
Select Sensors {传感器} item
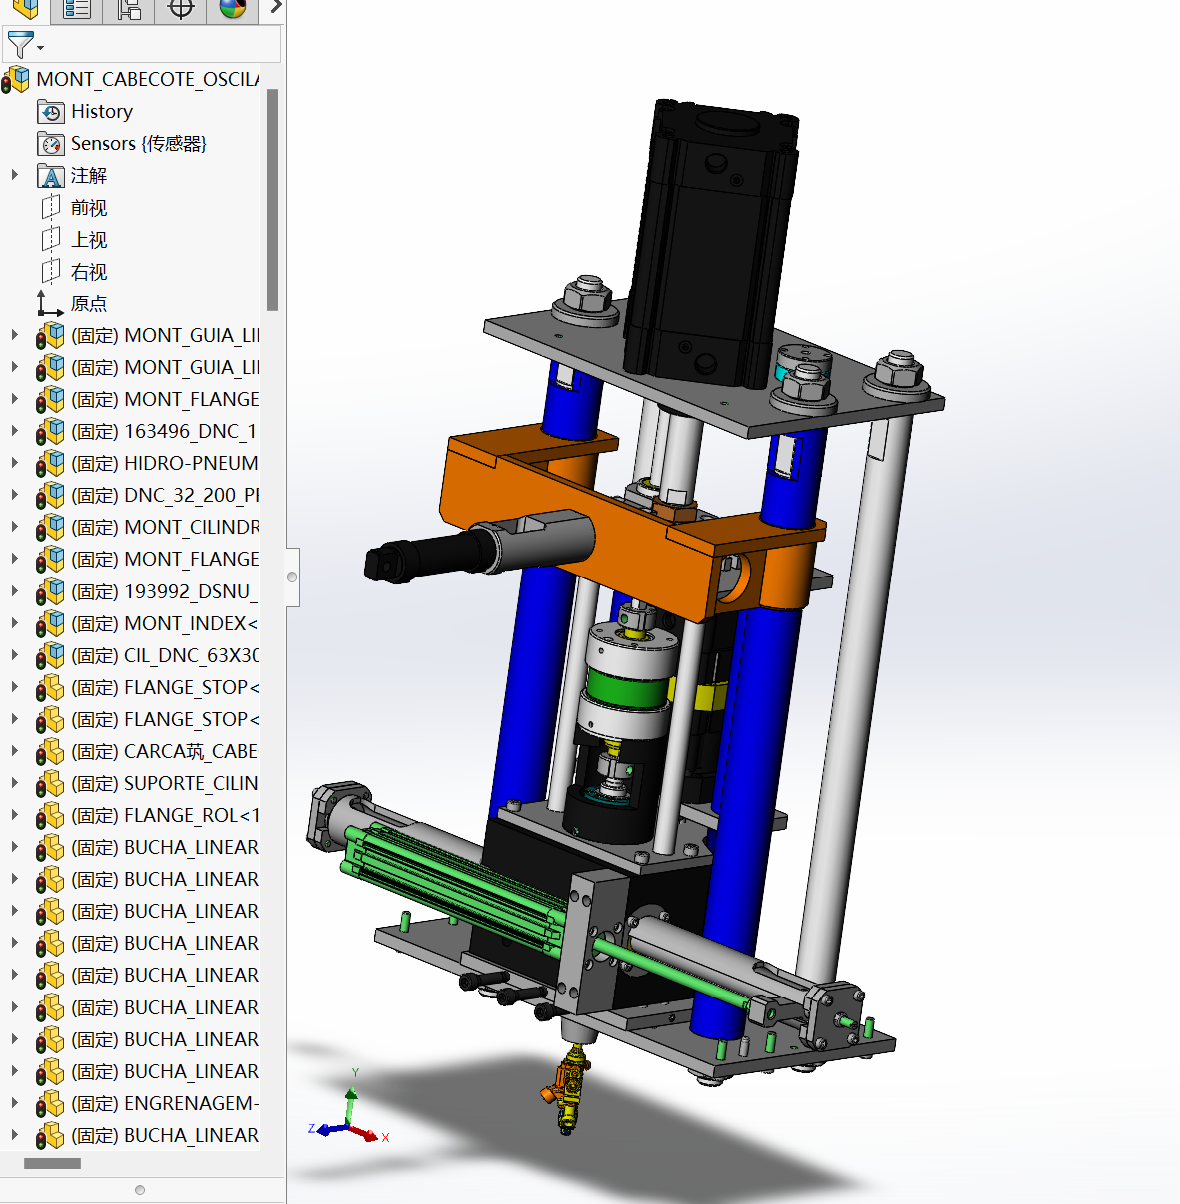point(138,143)
